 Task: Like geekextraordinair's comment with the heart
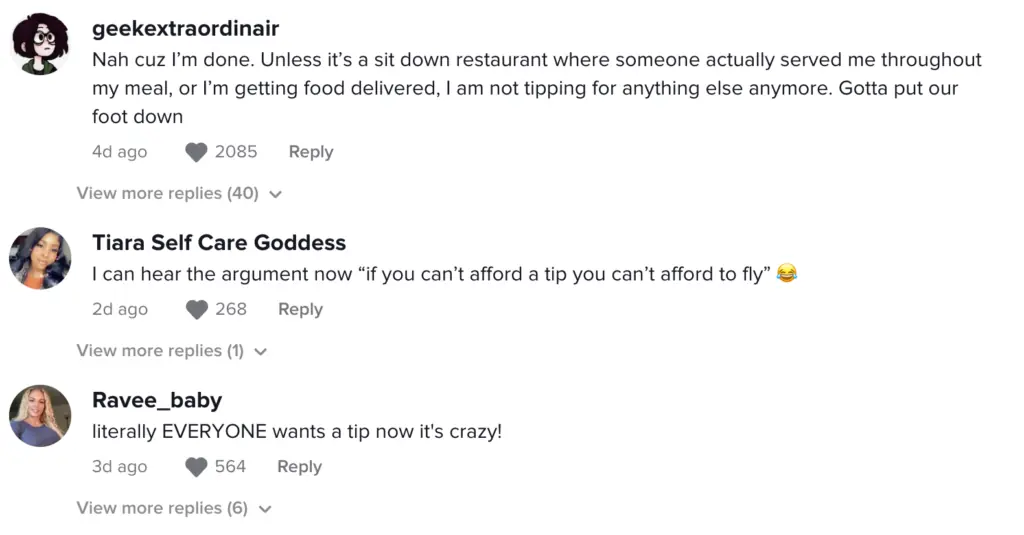coord(197,152)
